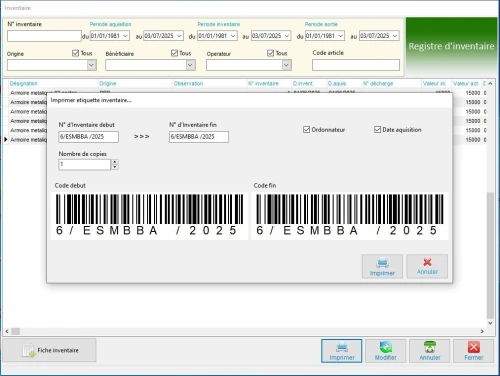Click the Code debut barcode preview
Screen dimensions: 500x376
click(x=149, y=216)
